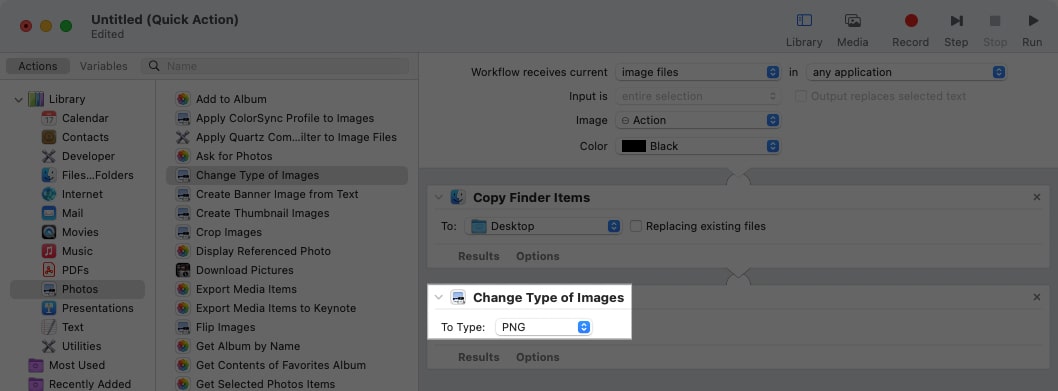Select the Utilities category icon
This screenshot has width=1058, height=391.
tap(49, 346)
